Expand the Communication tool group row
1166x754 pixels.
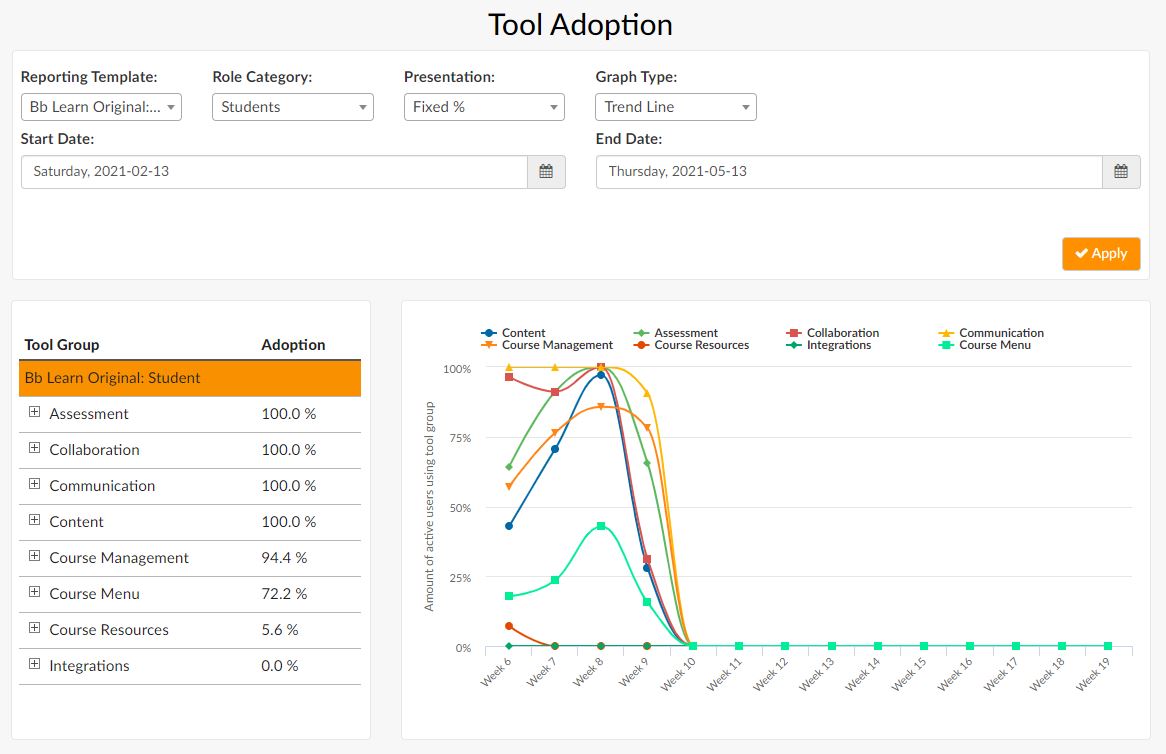click(x=34, y=484)
